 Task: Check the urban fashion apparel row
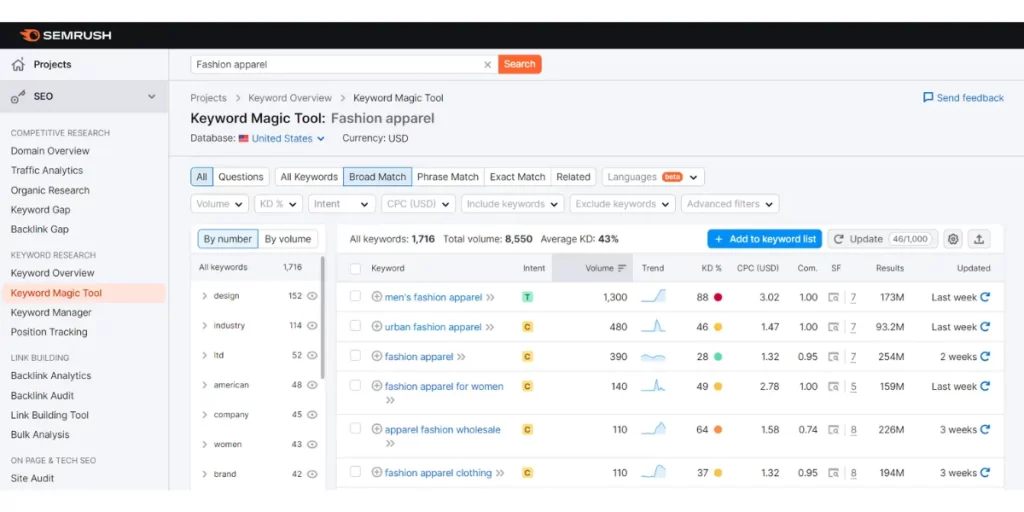(355, 326)
